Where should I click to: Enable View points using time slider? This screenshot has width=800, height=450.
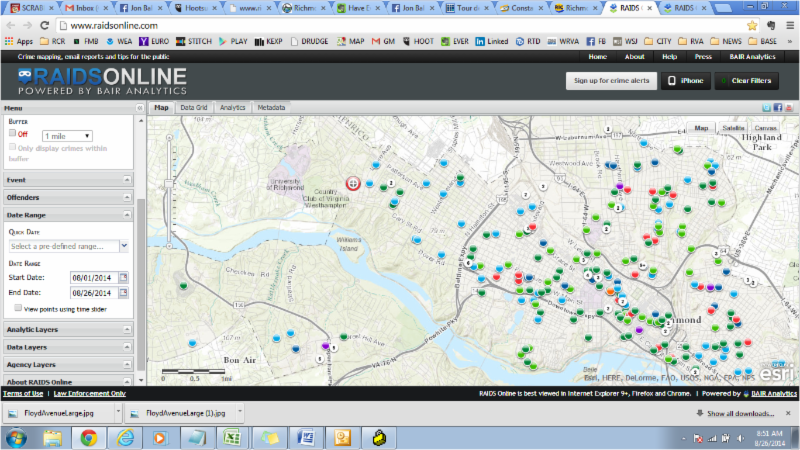tap(12, 309)
